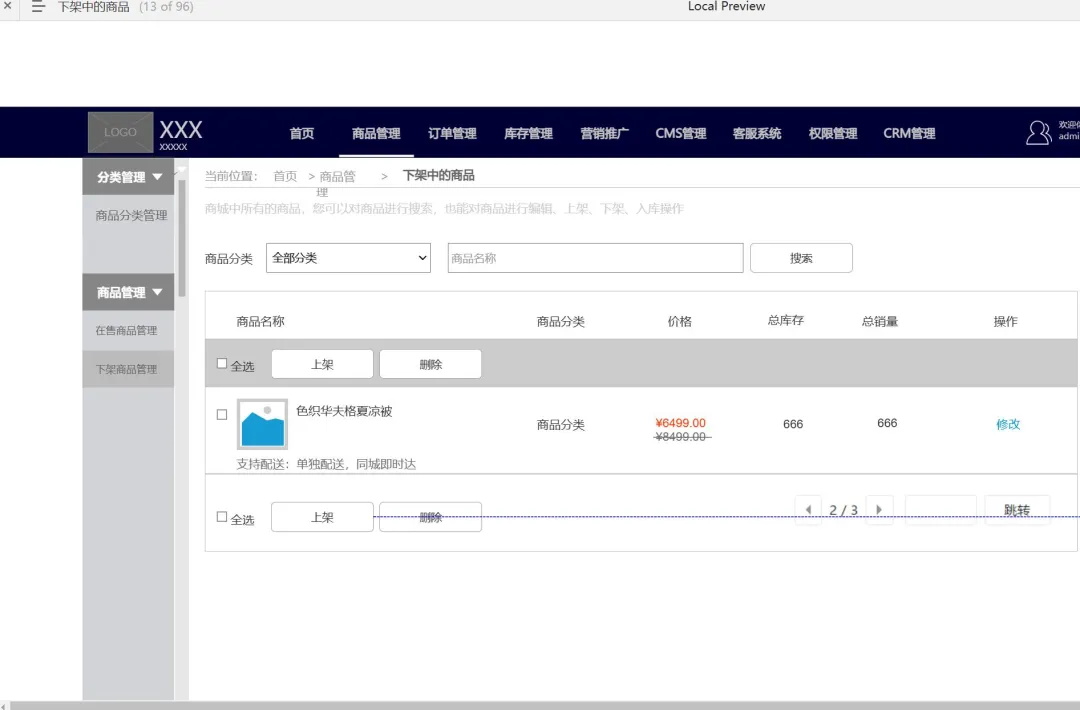Click the 总销量 column header
This screenshot has width=1080, height=710.
[x=880, y=322]
